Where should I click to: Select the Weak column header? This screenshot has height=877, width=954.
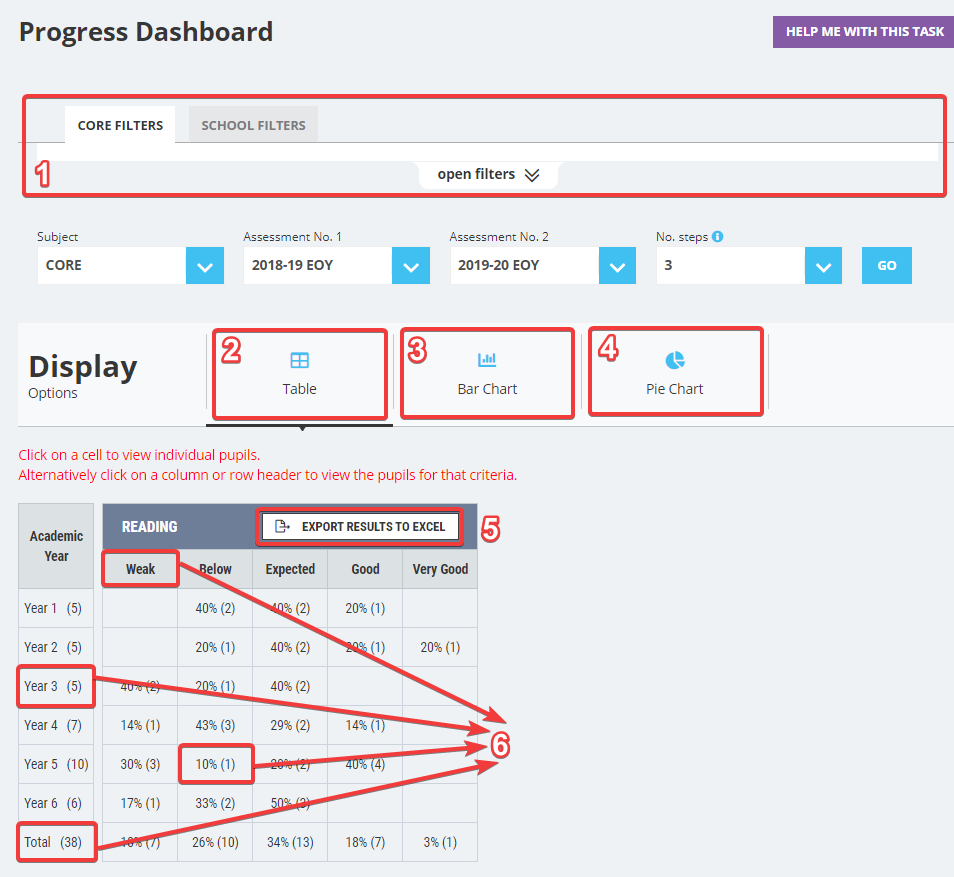click(140, 568)
